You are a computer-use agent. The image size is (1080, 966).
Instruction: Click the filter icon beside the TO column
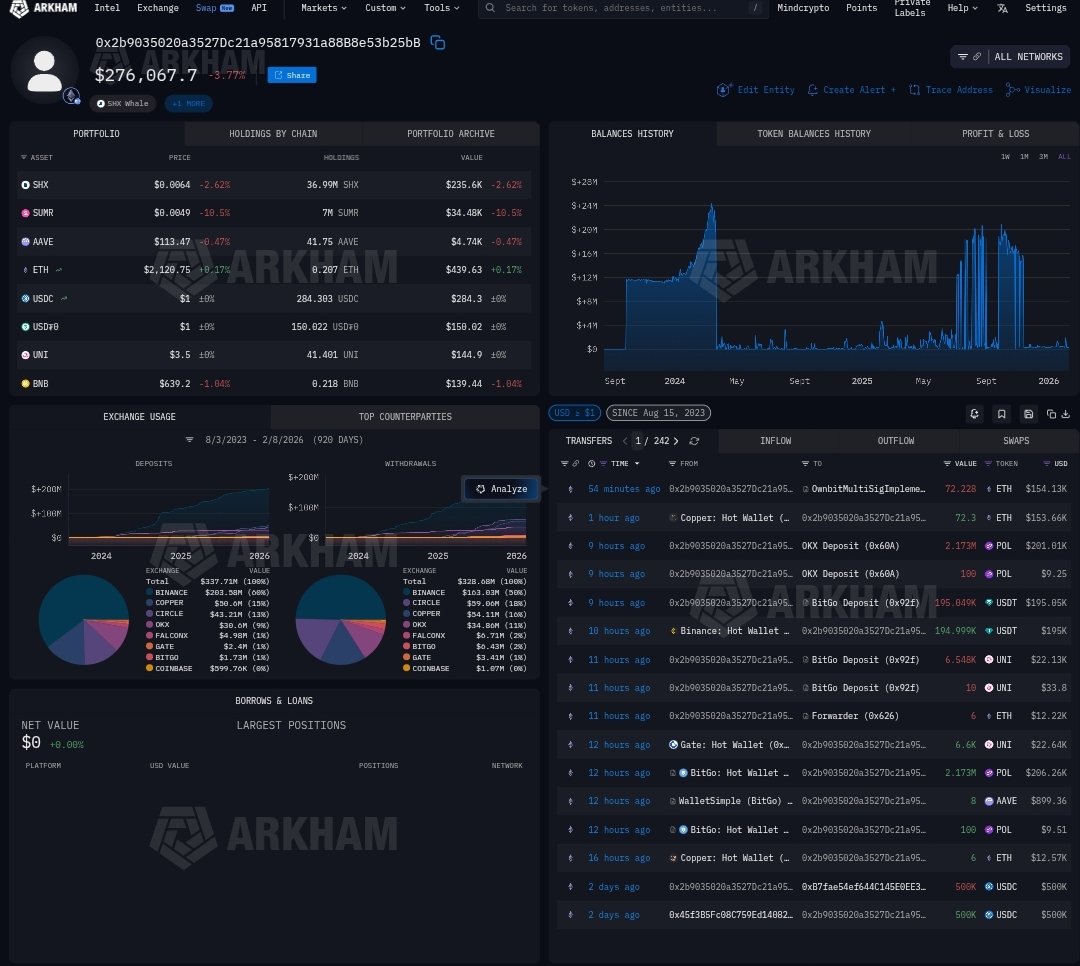(805, 464)
